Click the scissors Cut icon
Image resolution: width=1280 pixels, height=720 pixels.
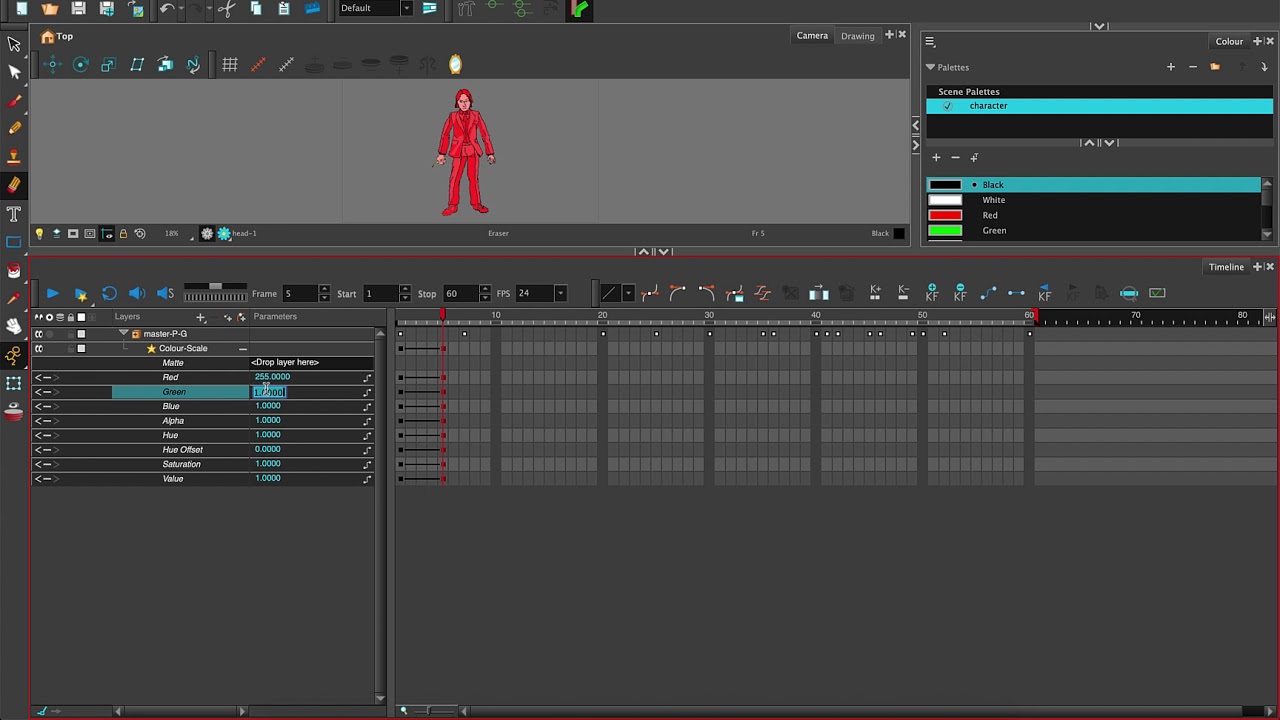tap(227, 9)
